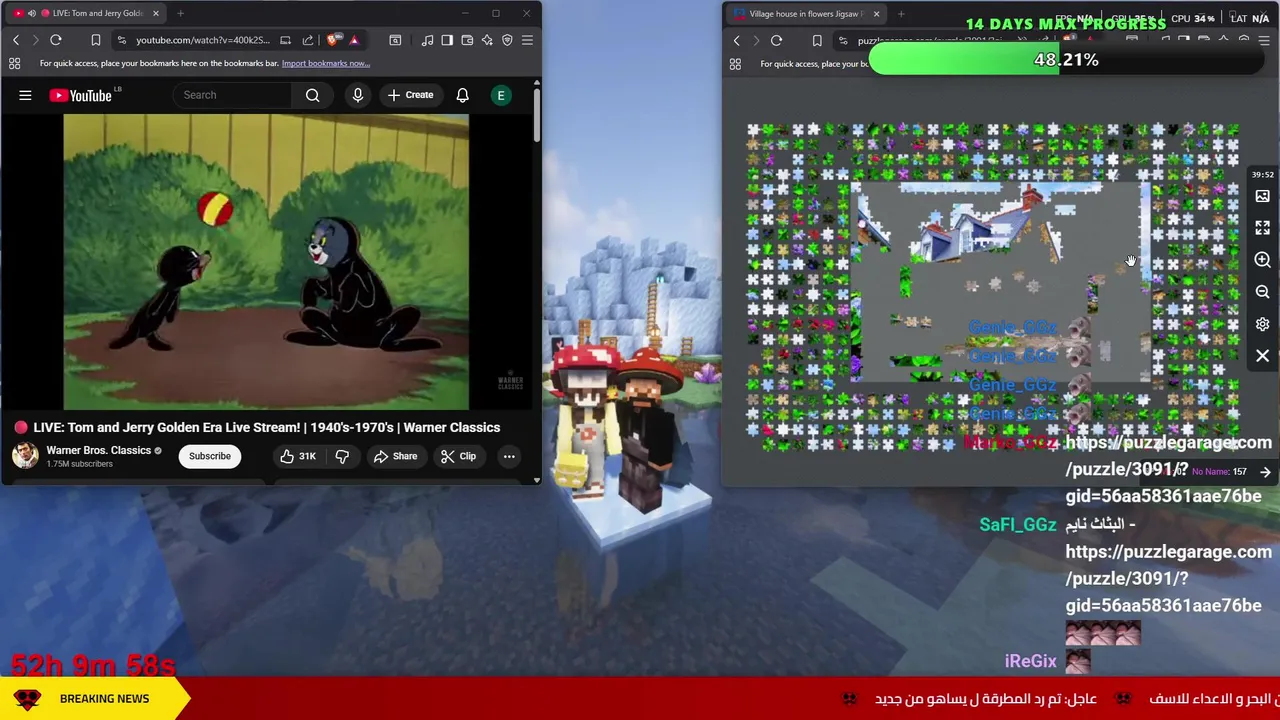Go back in the YouTube browser window
Viewport: 1280px width, 720px height.
[x=15, y=40]
